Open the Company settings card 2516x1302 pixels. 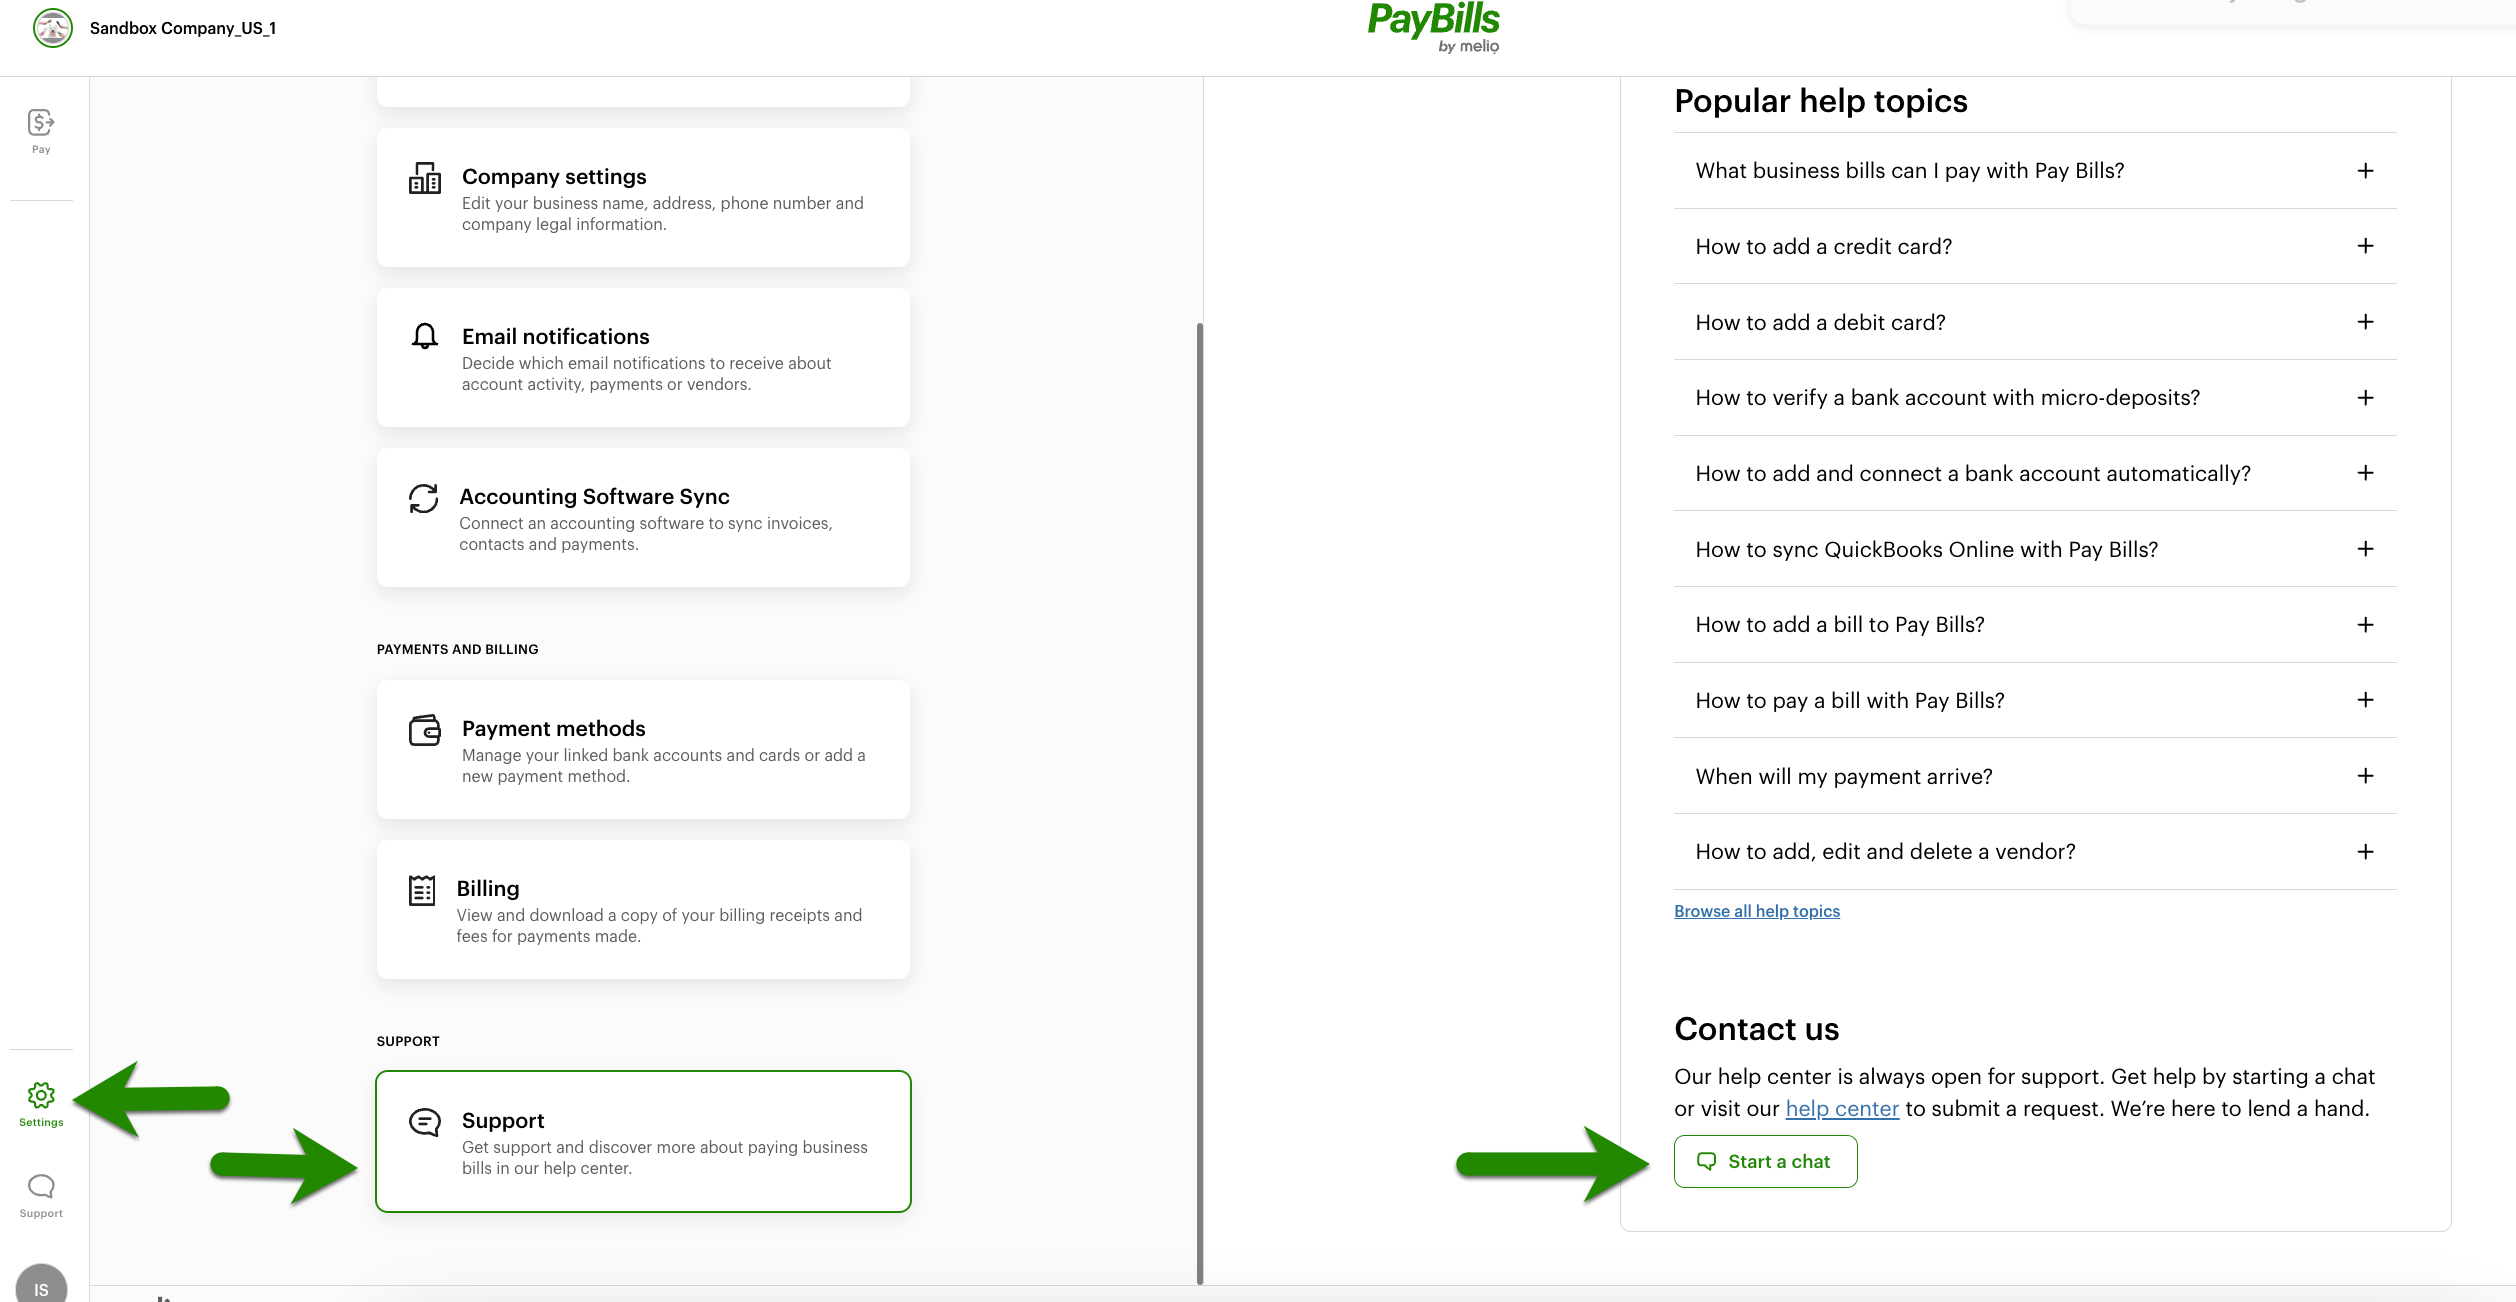click(x=643, y=197)
